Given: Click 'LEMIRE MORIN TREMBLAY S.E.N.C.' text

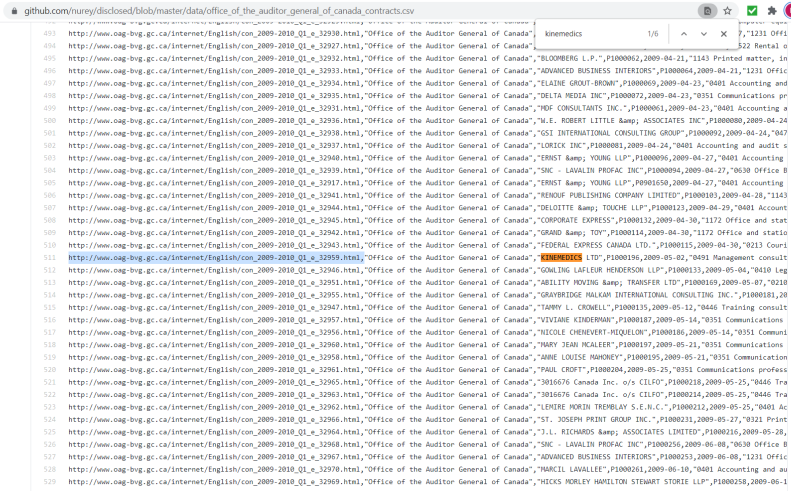Looking at the screenshot, I should click(602, 407).
